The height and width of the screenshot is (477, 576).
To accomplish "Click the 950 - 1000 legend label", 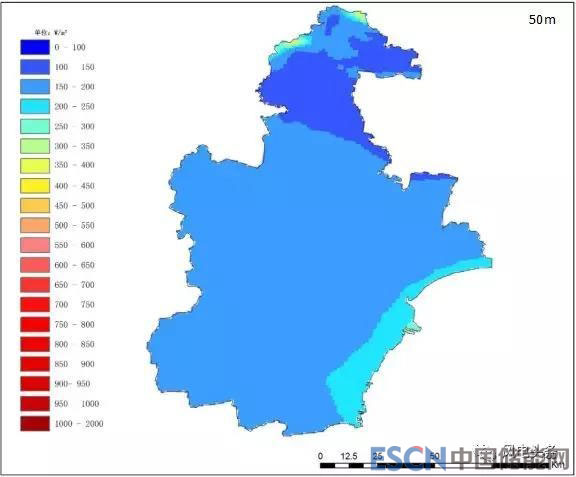I will tap(77, 404).
